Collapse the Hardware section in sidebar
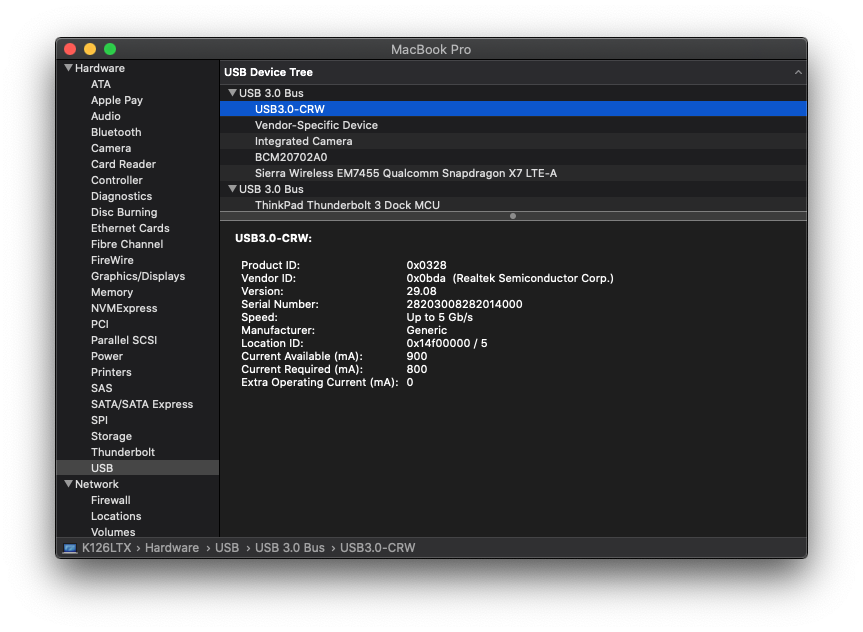Viewport: 863px width, 632px height. coord(68,68)
